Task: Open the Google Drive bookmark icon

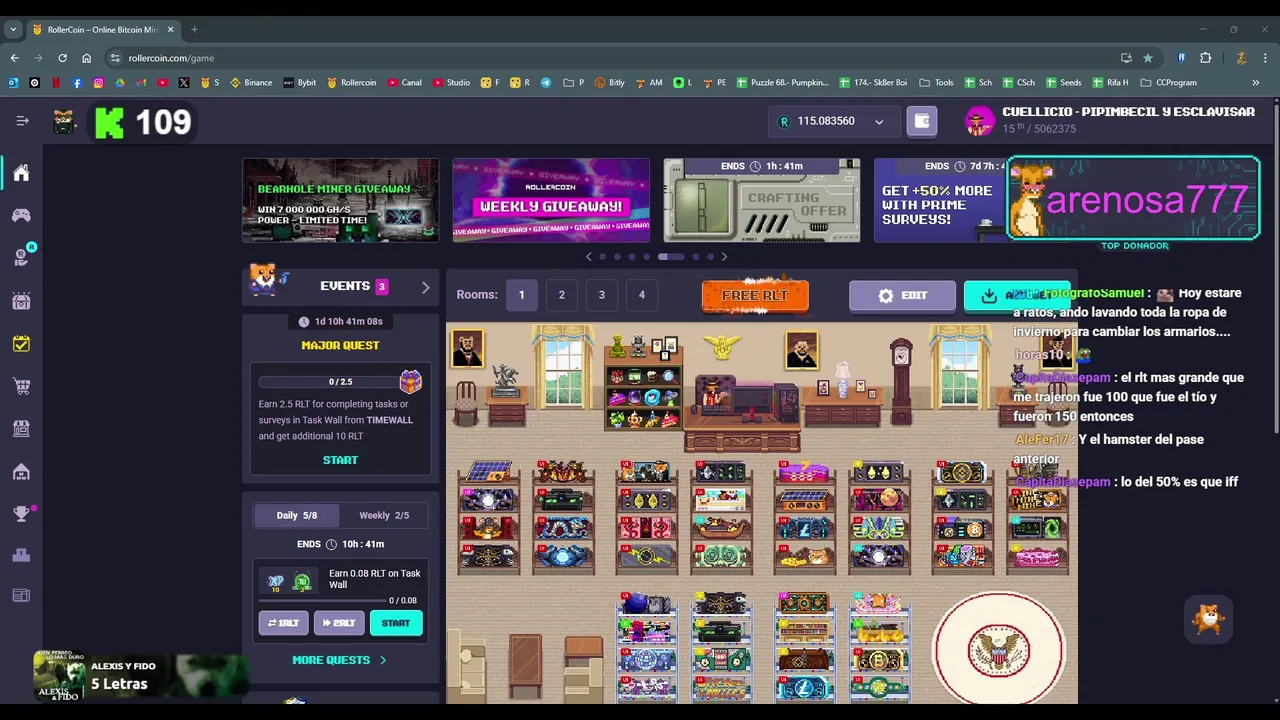Action: point(120,83)
